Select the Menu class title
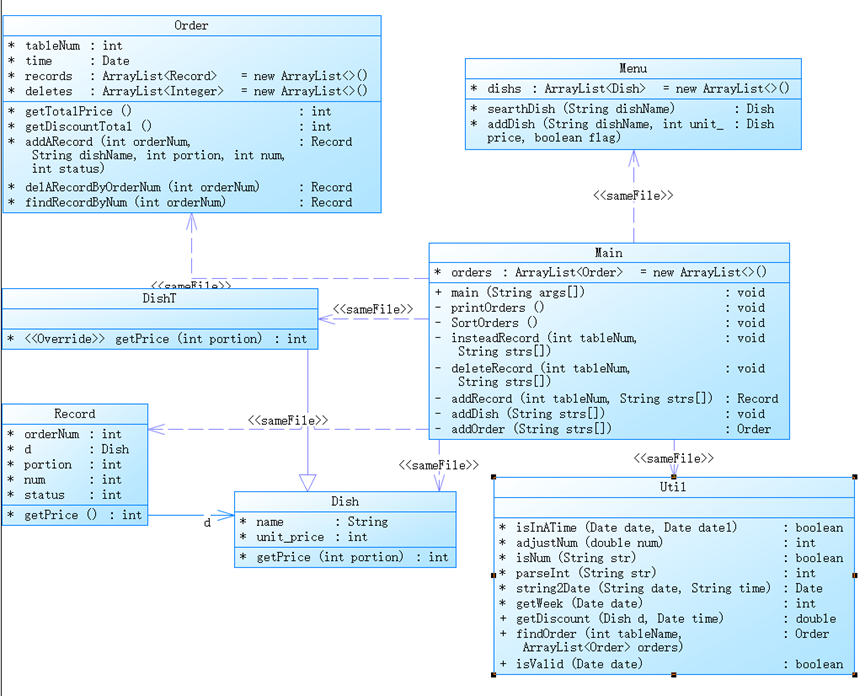Viewport: 865px width, 696px height. [633, 68]
